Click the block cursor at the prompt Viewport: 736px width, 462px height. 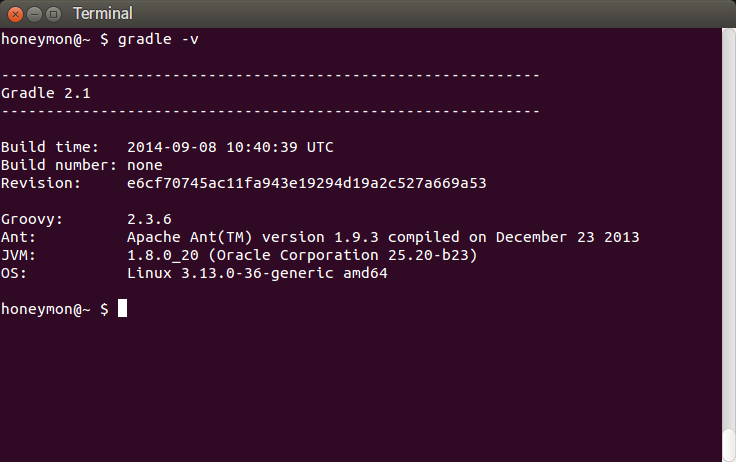coord(122,308)
